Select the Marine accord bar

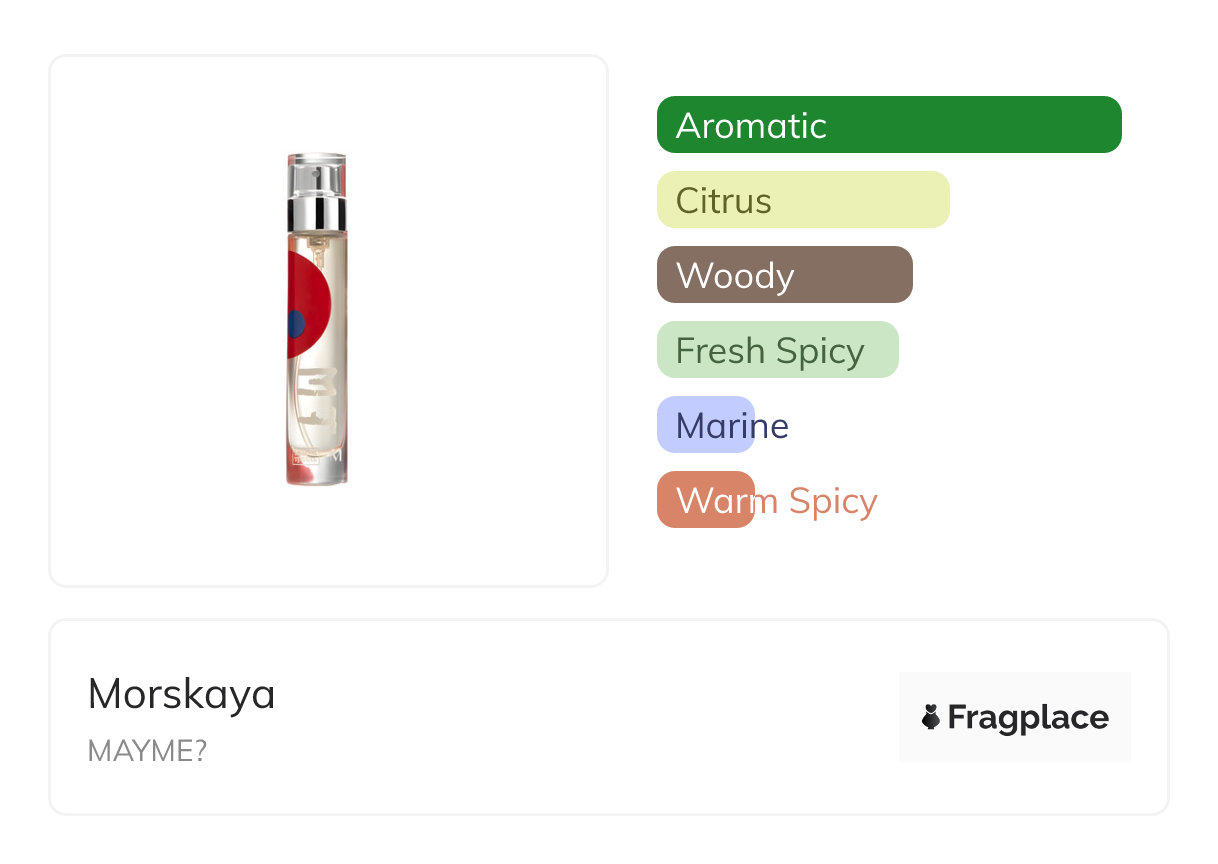pos(705,425)
